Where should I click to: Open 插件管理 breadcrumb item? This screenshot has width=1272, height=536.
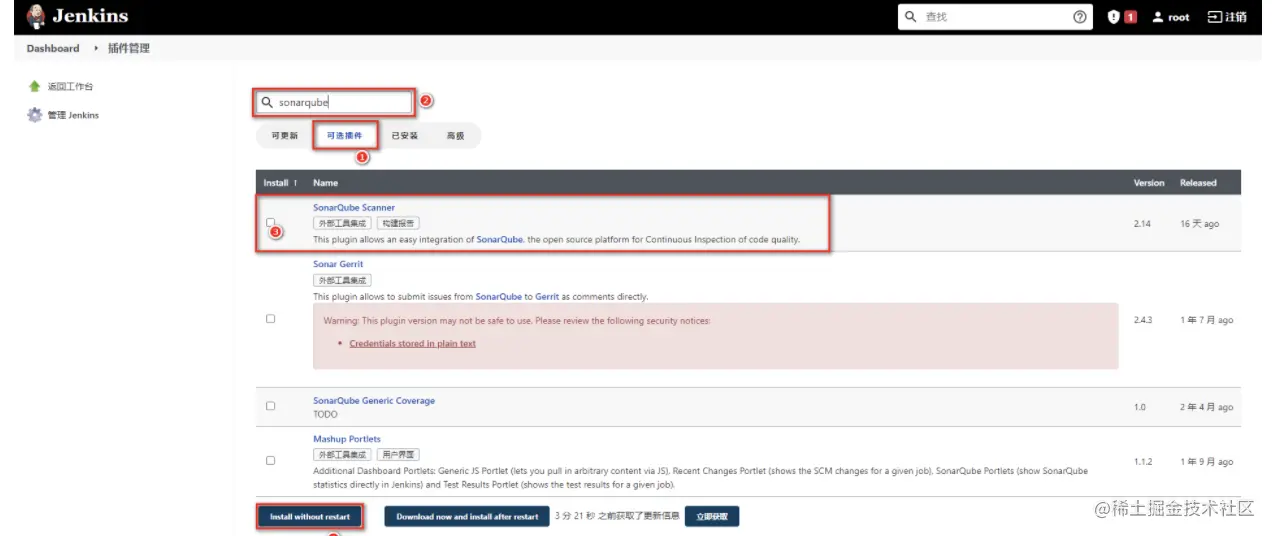tap(129, 48)
